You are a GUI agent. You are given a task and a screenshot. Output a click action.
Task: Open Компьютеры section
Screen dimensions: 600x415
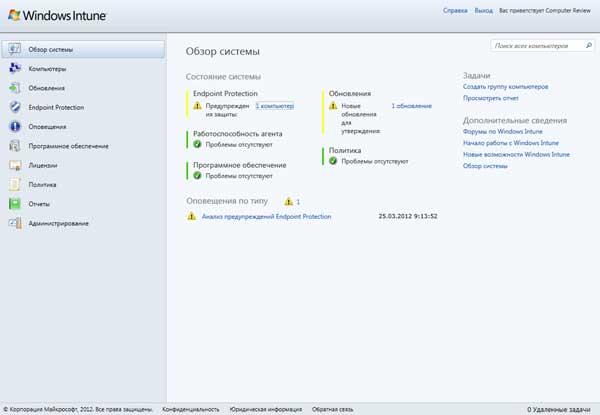[47, 69]
